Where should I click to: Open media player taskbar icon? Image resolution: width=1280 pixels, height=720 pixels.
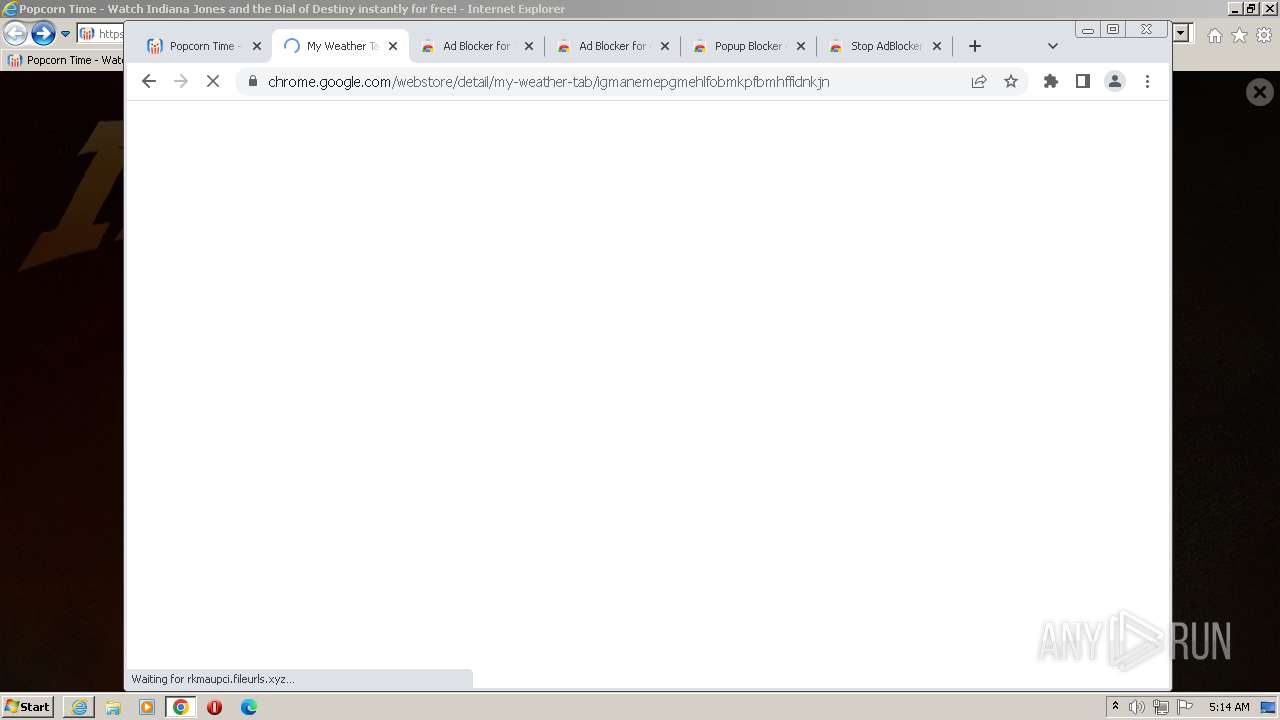point(147,707)
